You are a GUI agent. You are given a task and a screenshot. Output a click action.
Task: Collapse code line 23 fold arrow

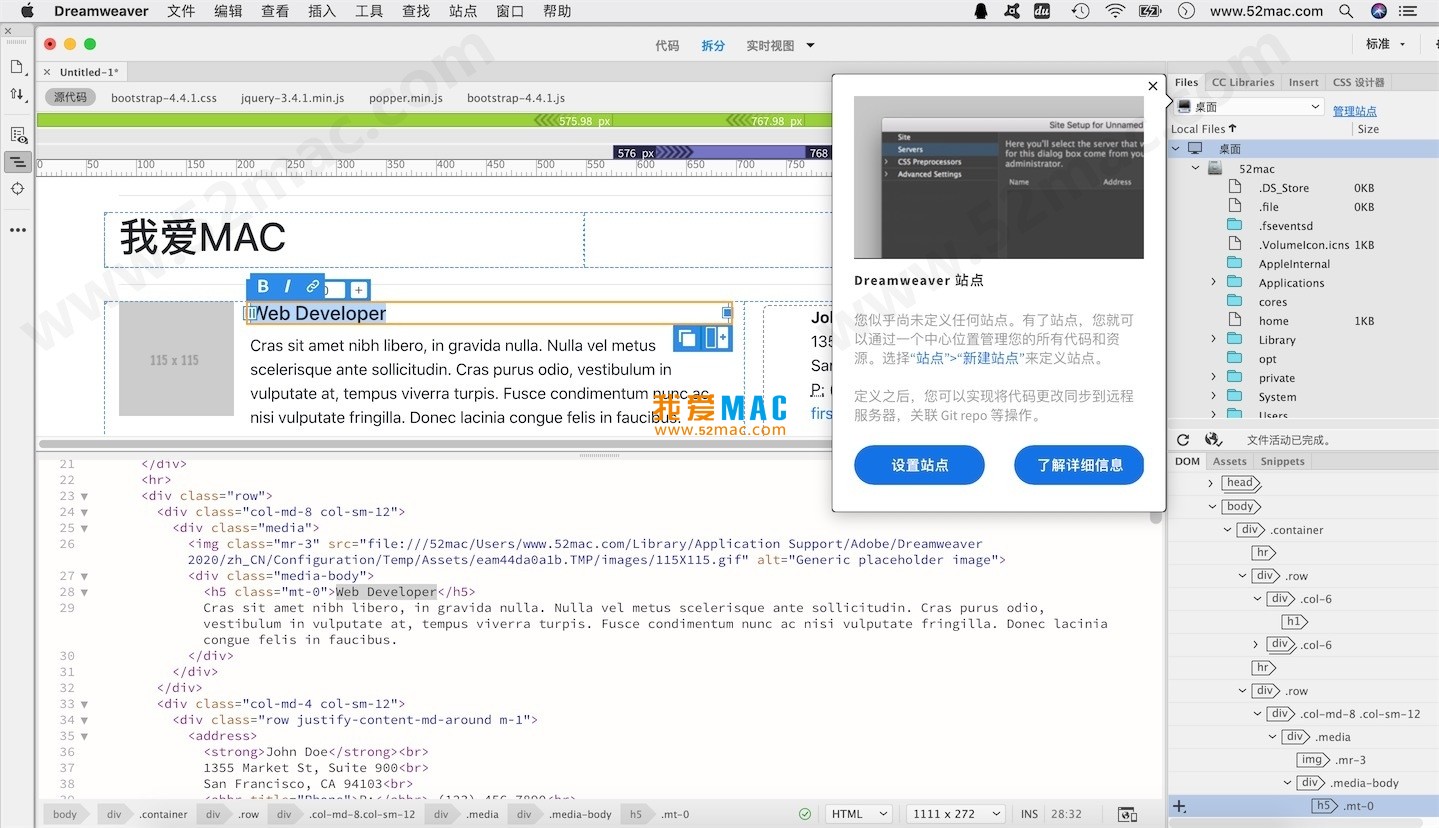point(84,496)
